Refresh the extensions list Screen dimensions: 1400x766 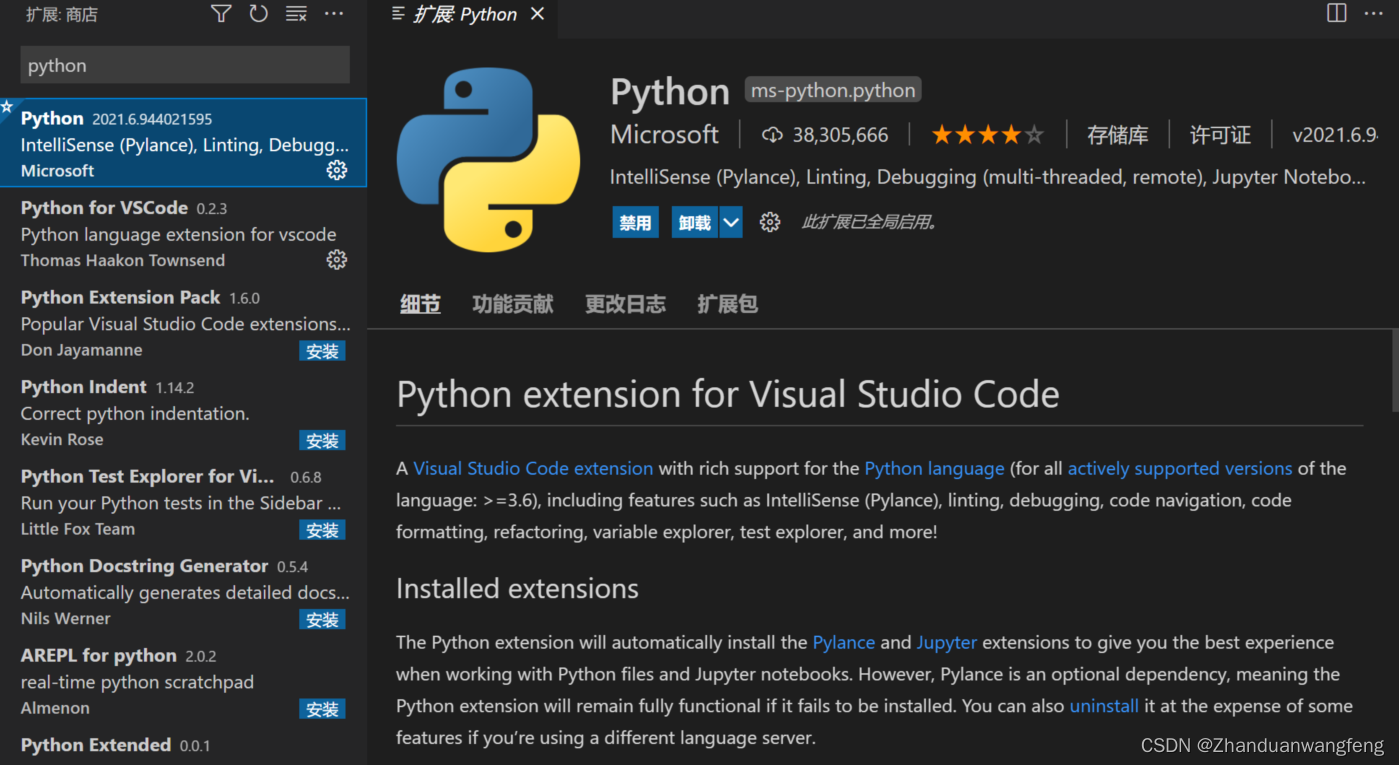(259, 14)
